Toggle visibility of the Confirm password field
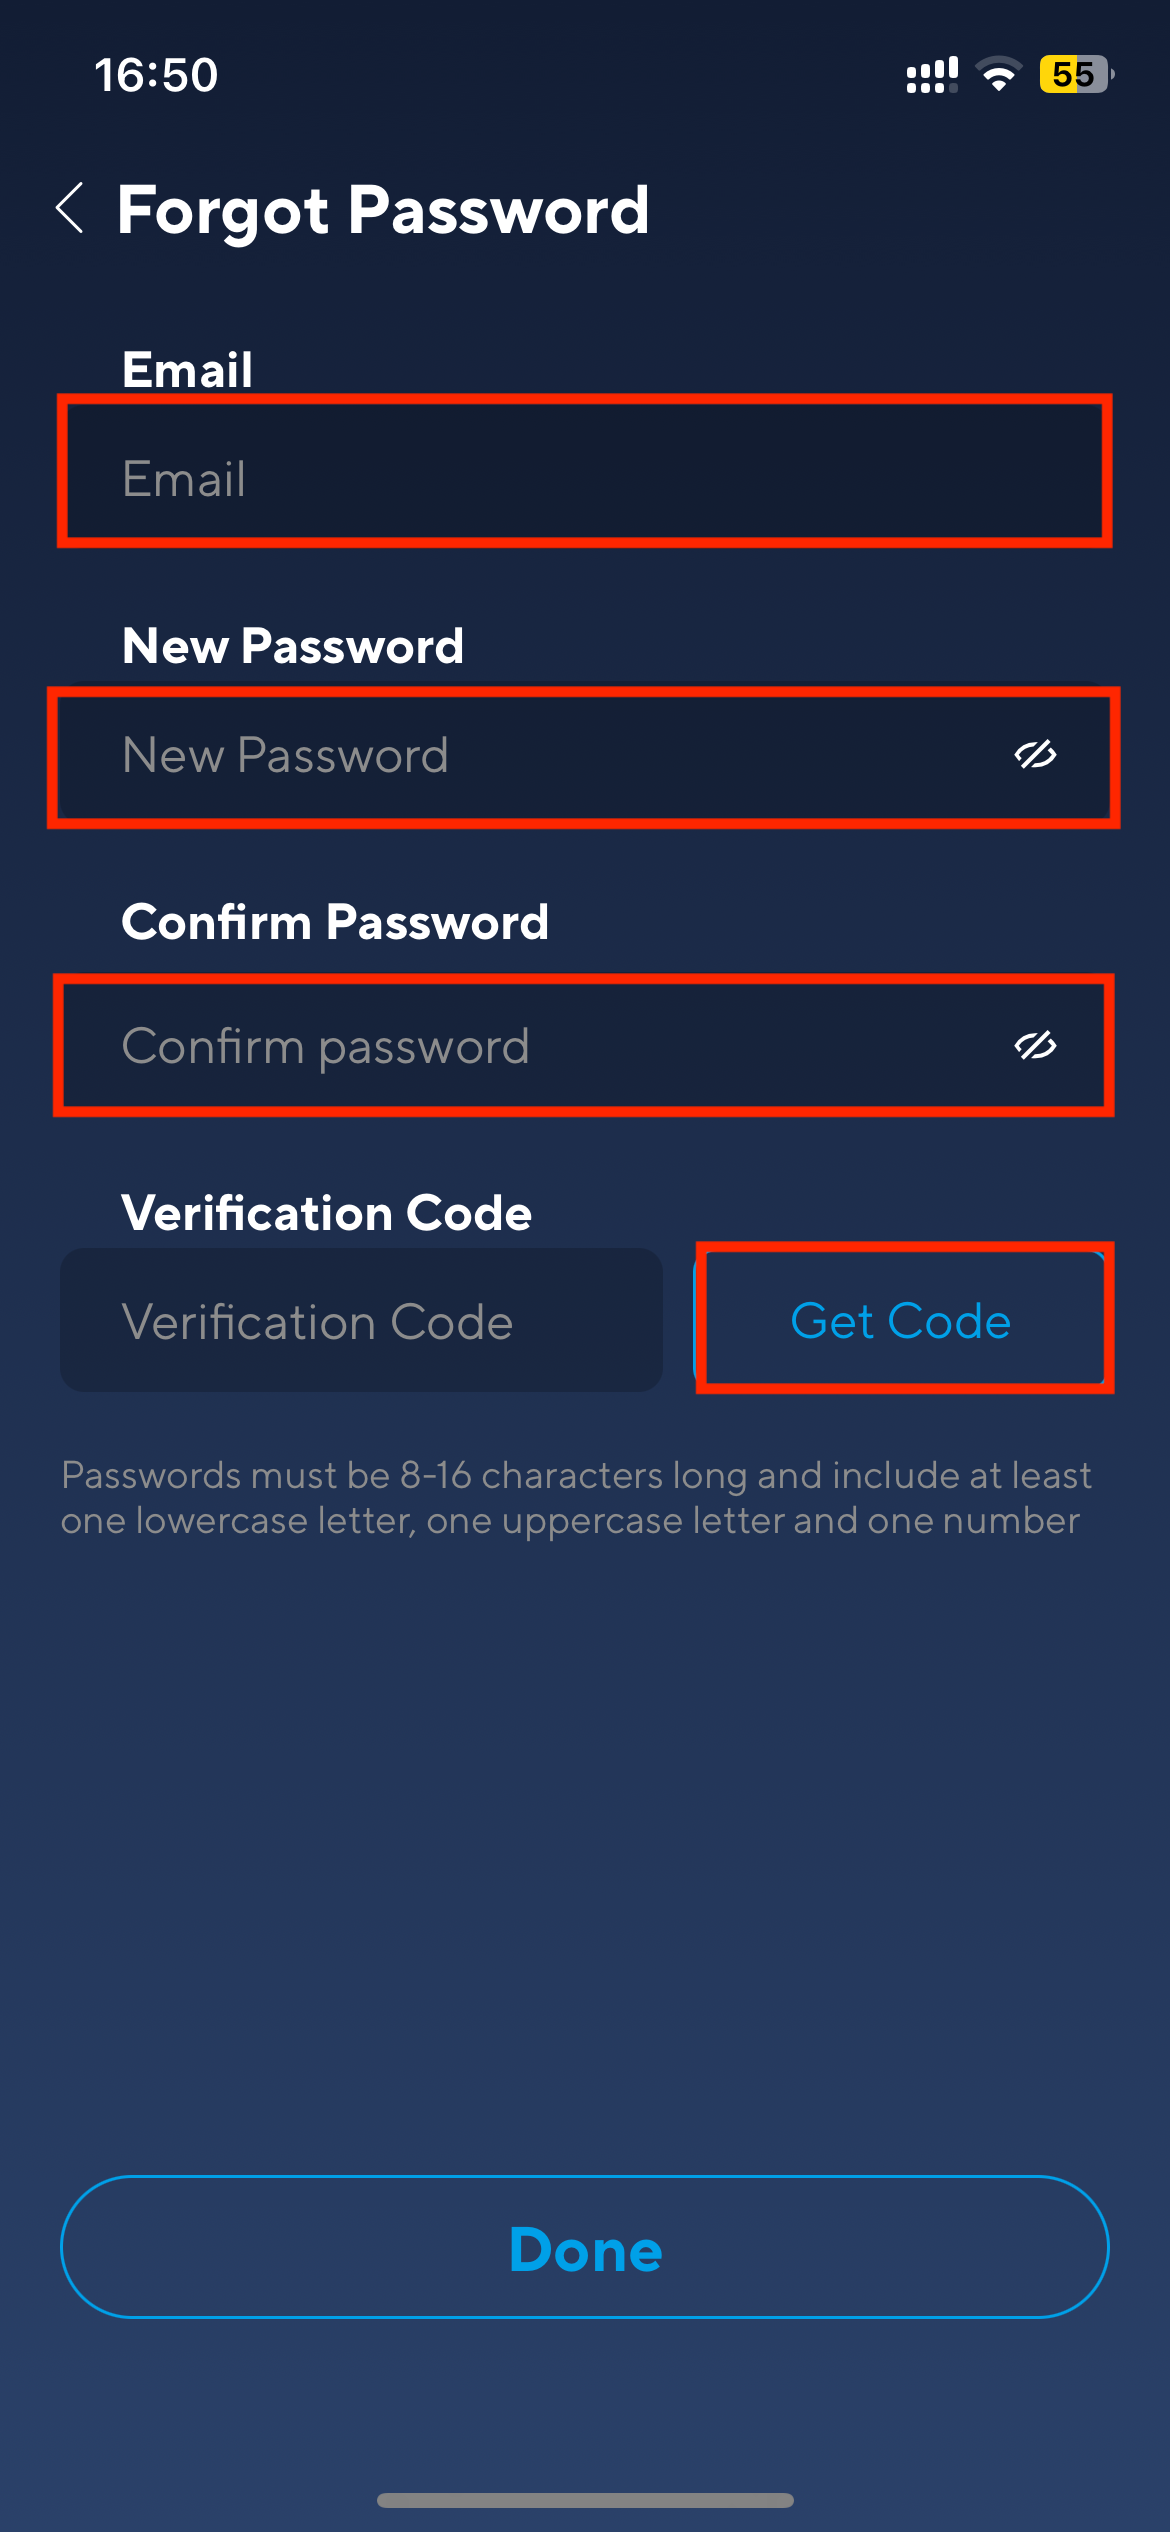The width and height of the screenshot is (1170, 2532). tap(1035, 1046)
